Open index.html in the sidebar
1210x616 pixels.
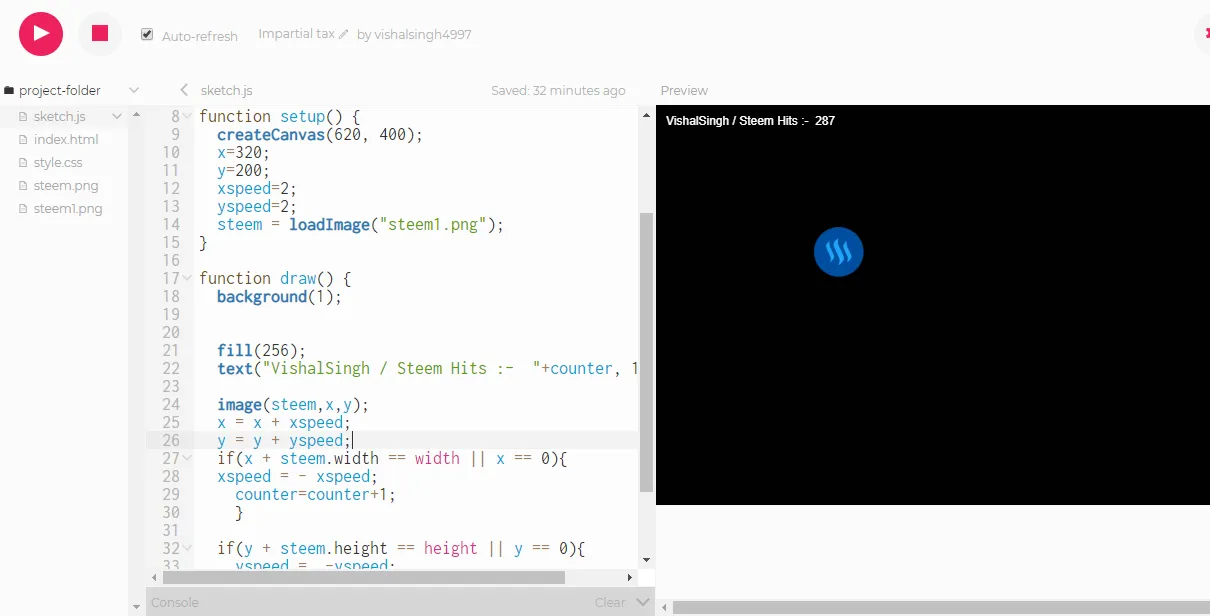pos(66,139)
